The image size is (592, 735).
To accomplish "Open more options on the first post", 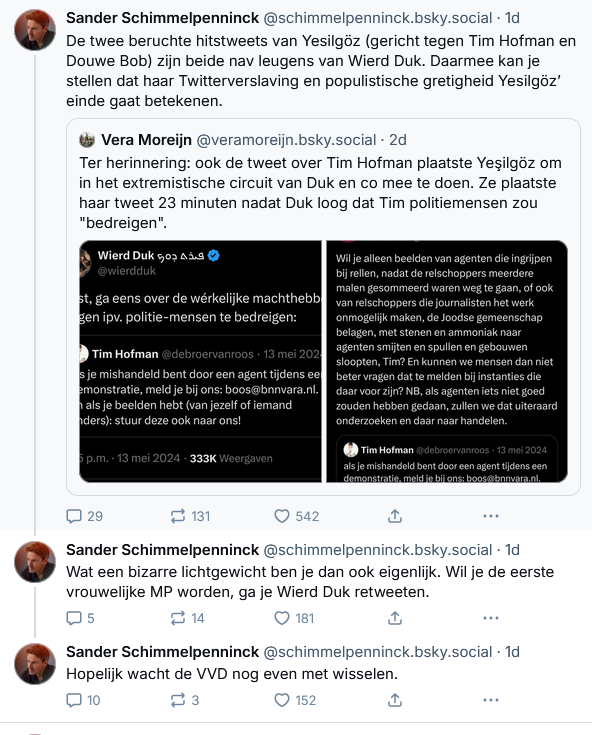I will click(x=491, y=516).
